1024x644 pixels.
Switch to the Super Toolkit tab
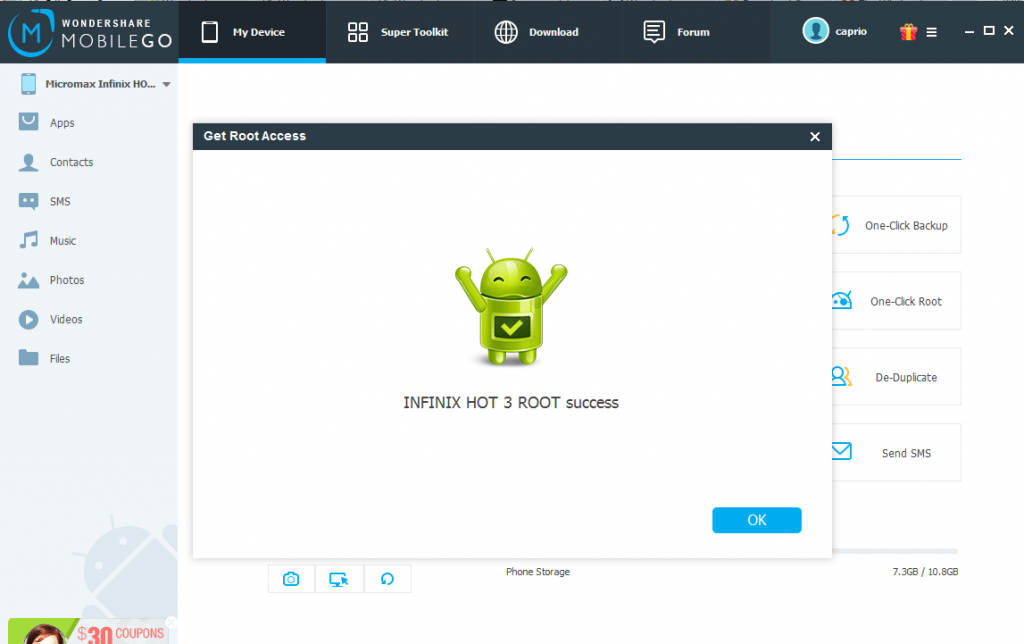point(399,32)
